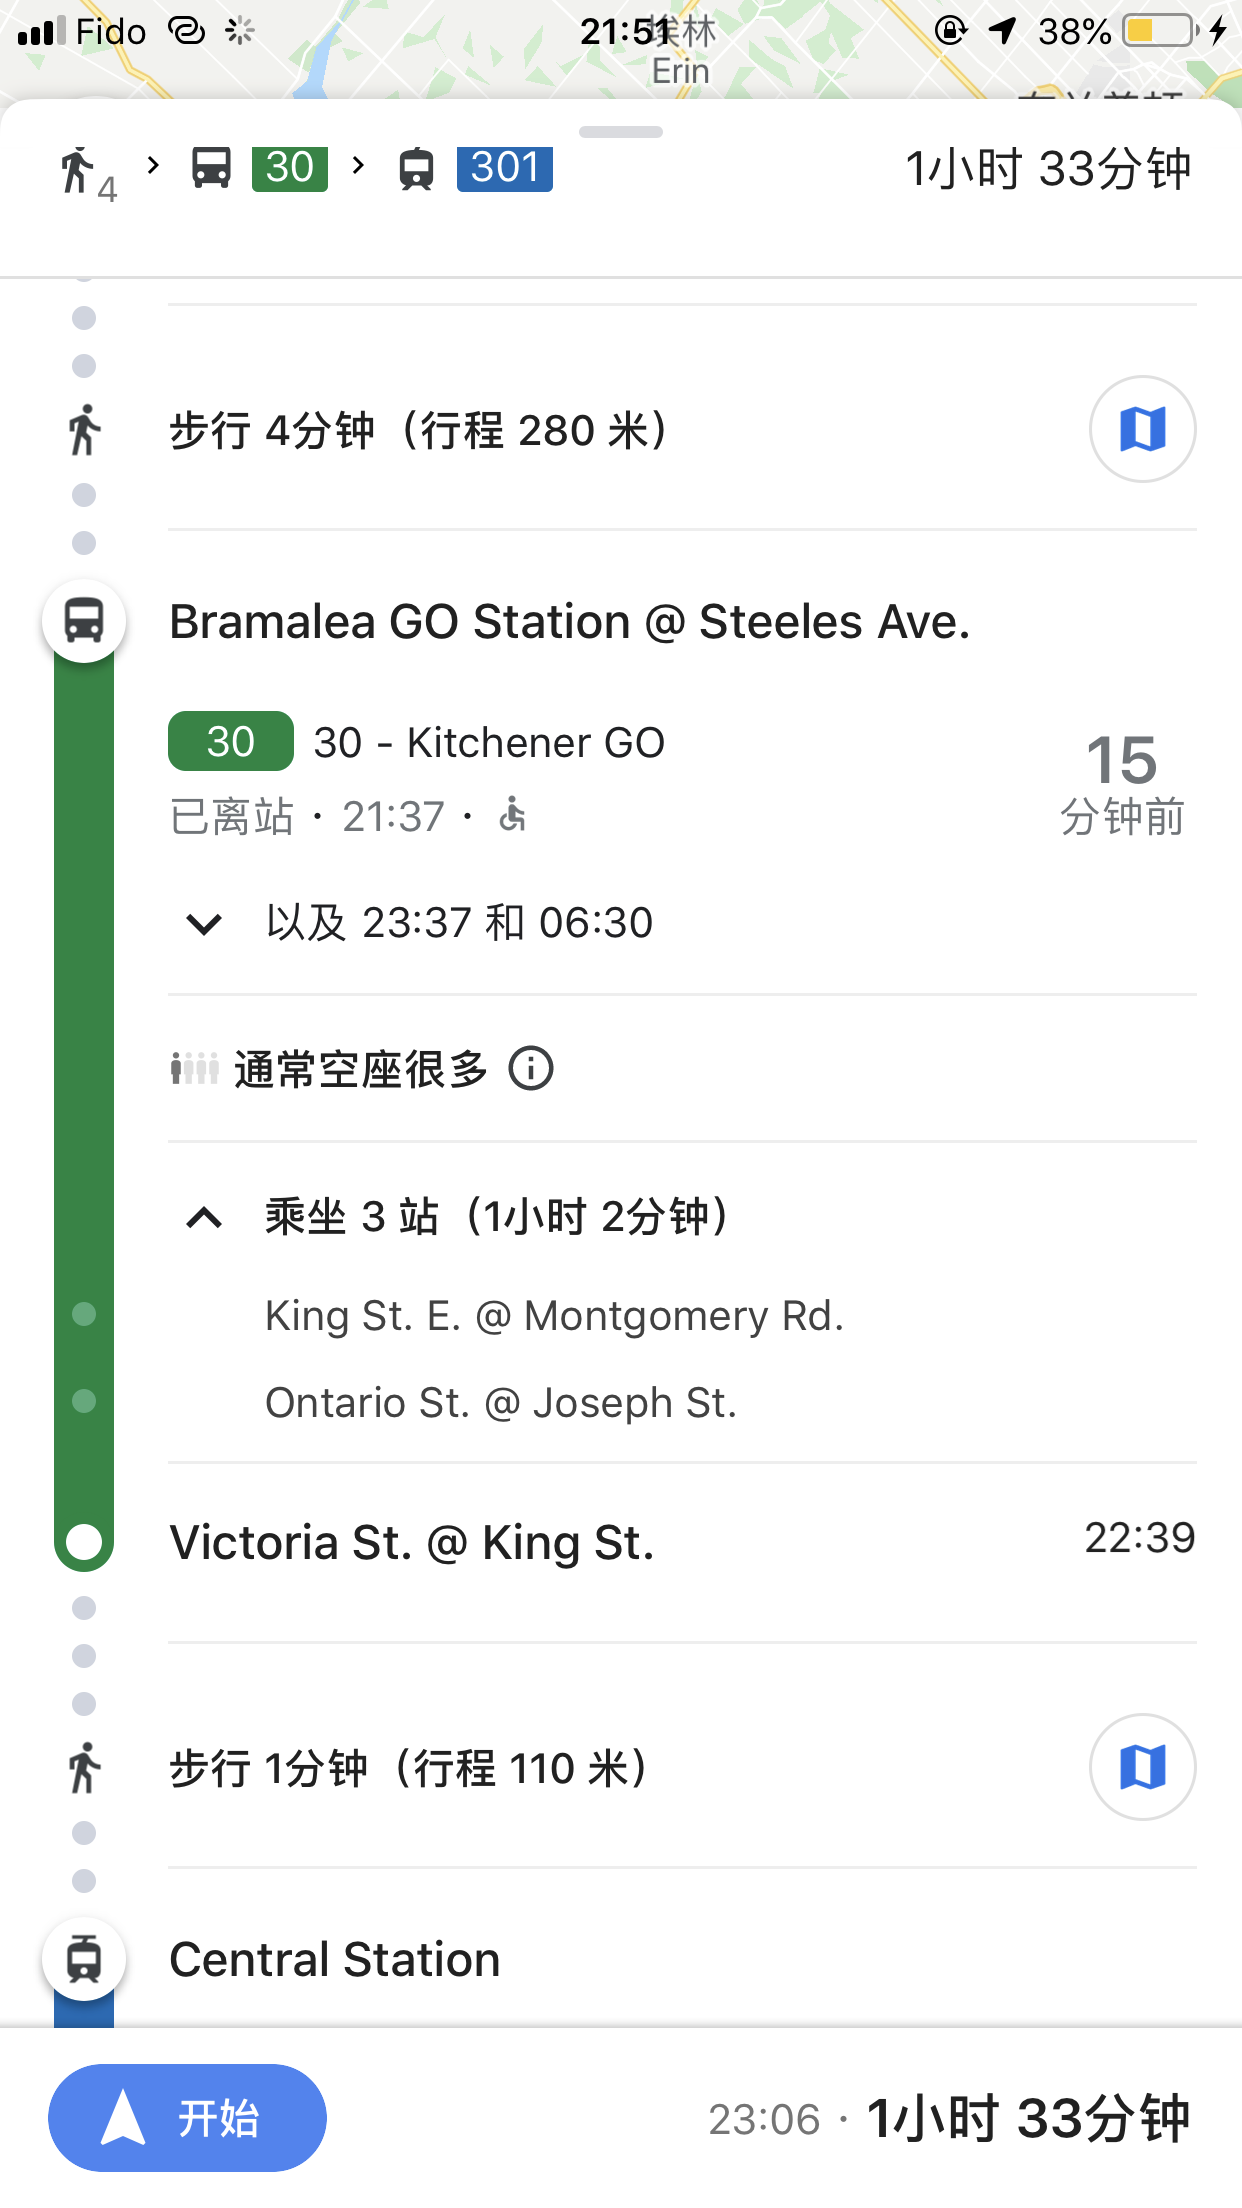
Task: Open the 30 - Kitchener GO route line
Action: pyautogui.click(x=489, y=743)
